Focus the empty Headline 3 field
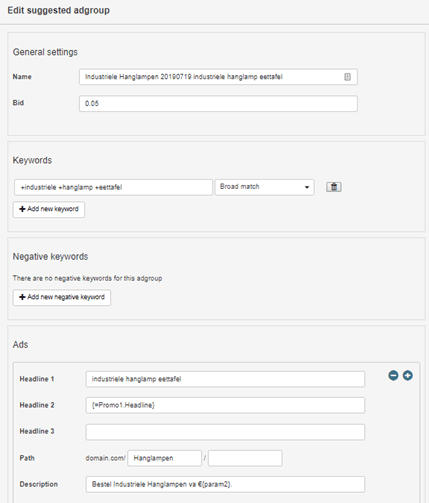Image resolution: width=429 pixels, height=503 pixels. tap(225, 432)
